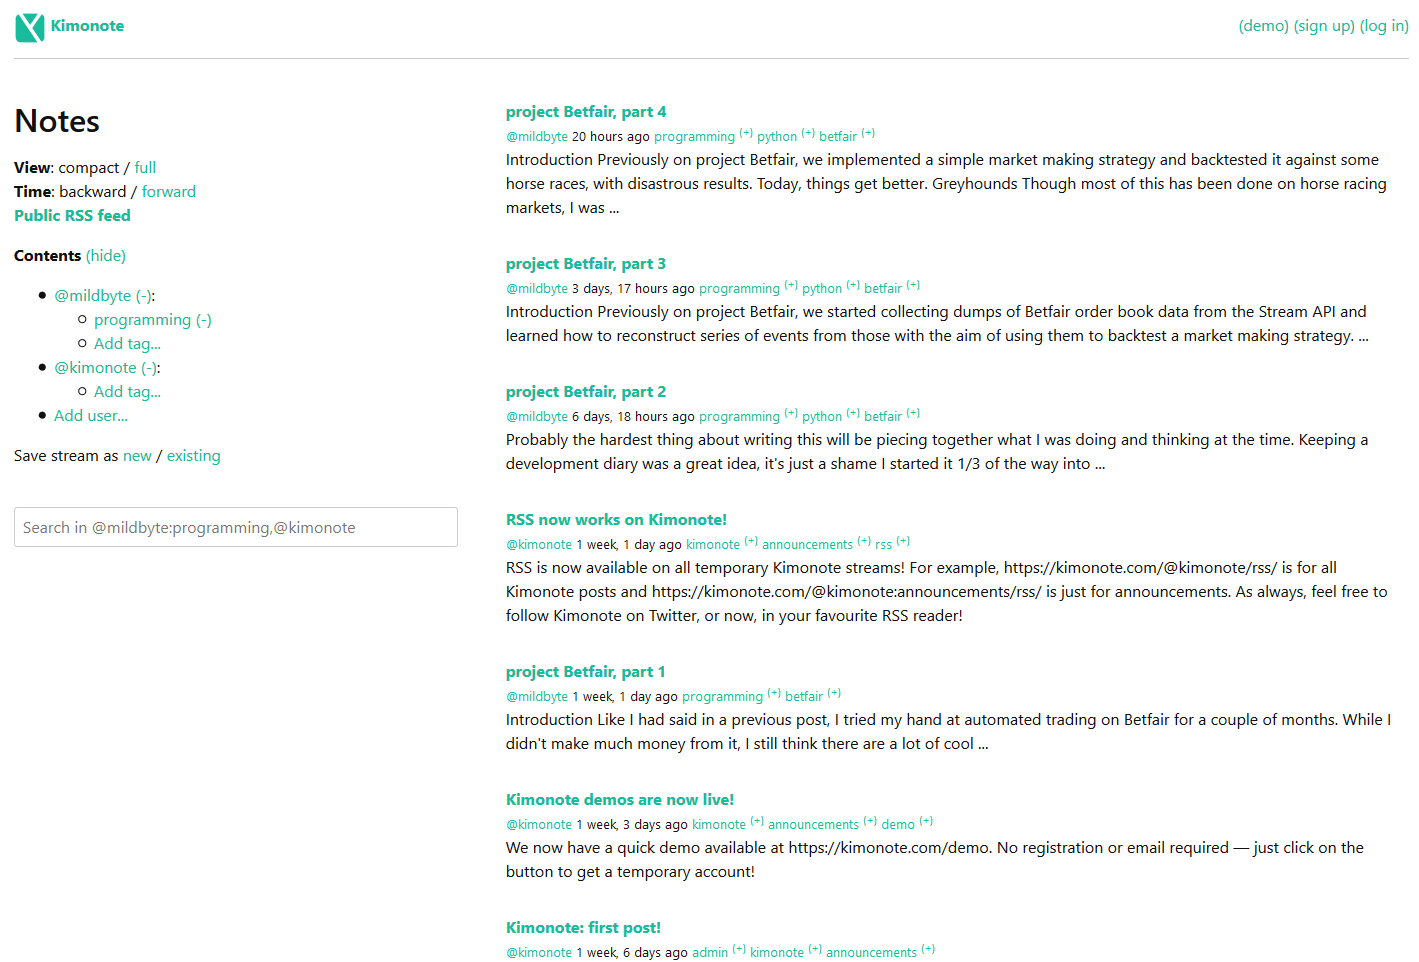Click python tag on Betfair part 4
The image size is (1419, 962).
(x=777, y=137)
